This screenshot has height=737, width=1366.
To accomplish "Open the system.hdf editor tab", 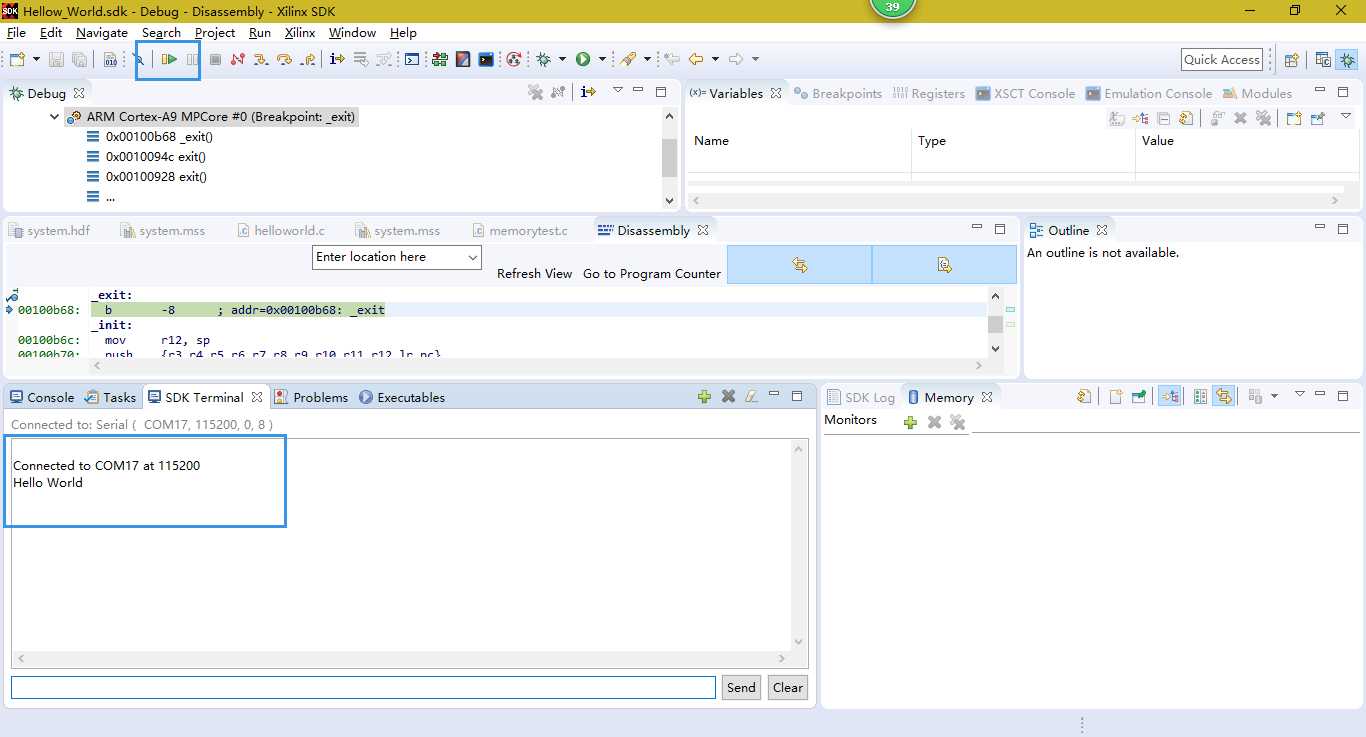I will coord(49,230).
